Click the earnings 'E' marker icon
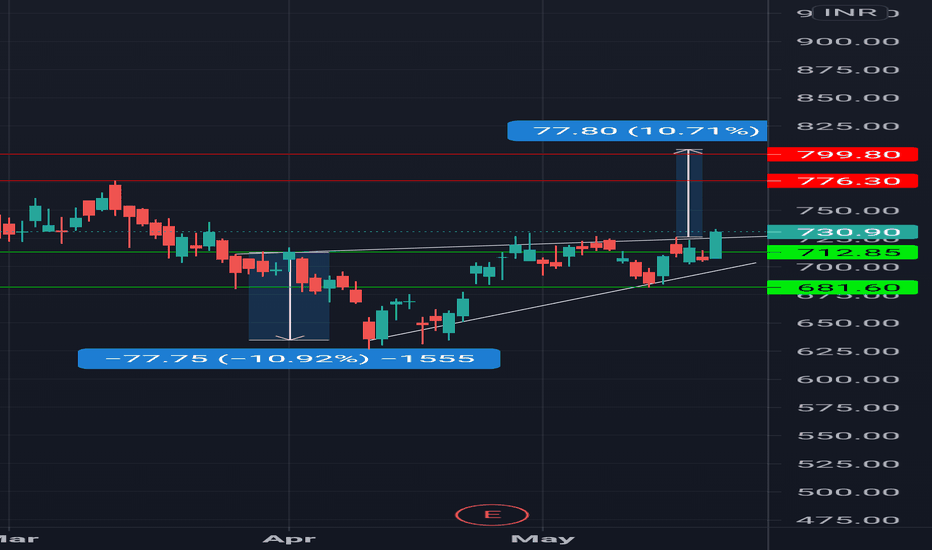Image resolution: width=932 pixels, height=550 pixels. (492, 515)
